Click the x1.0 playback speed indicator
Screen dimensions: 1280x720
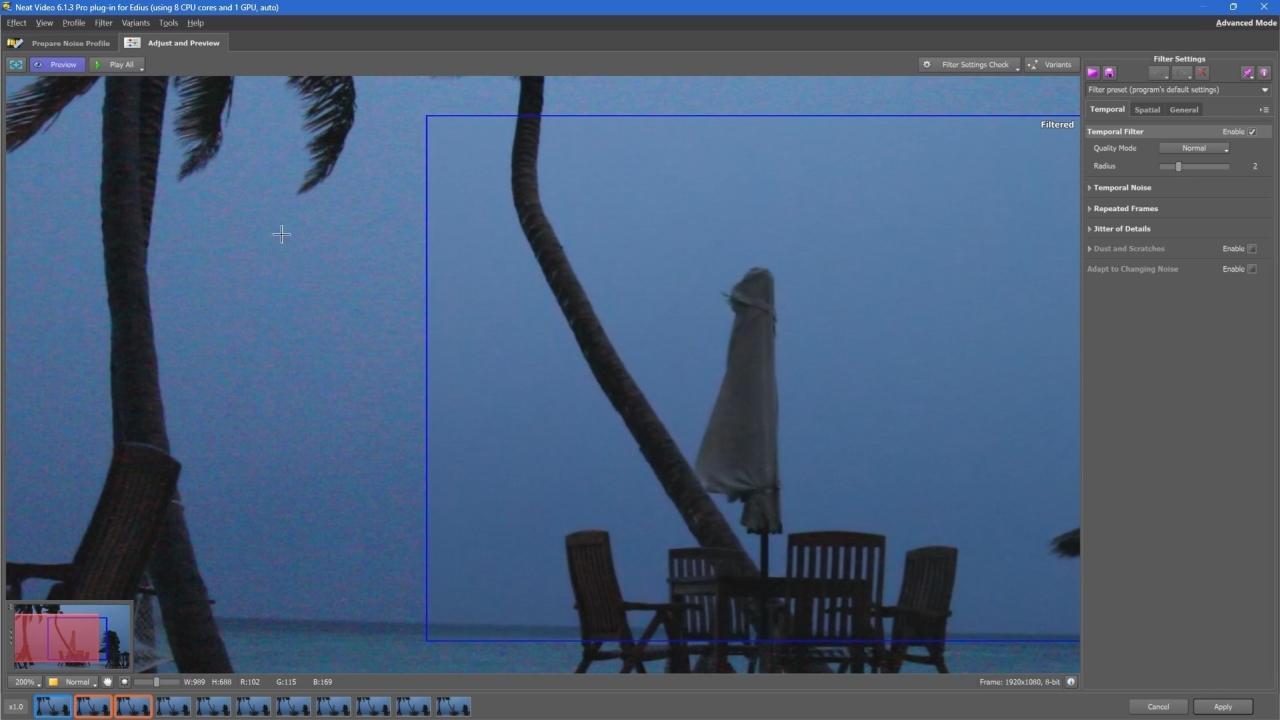[x=16, y=707]
